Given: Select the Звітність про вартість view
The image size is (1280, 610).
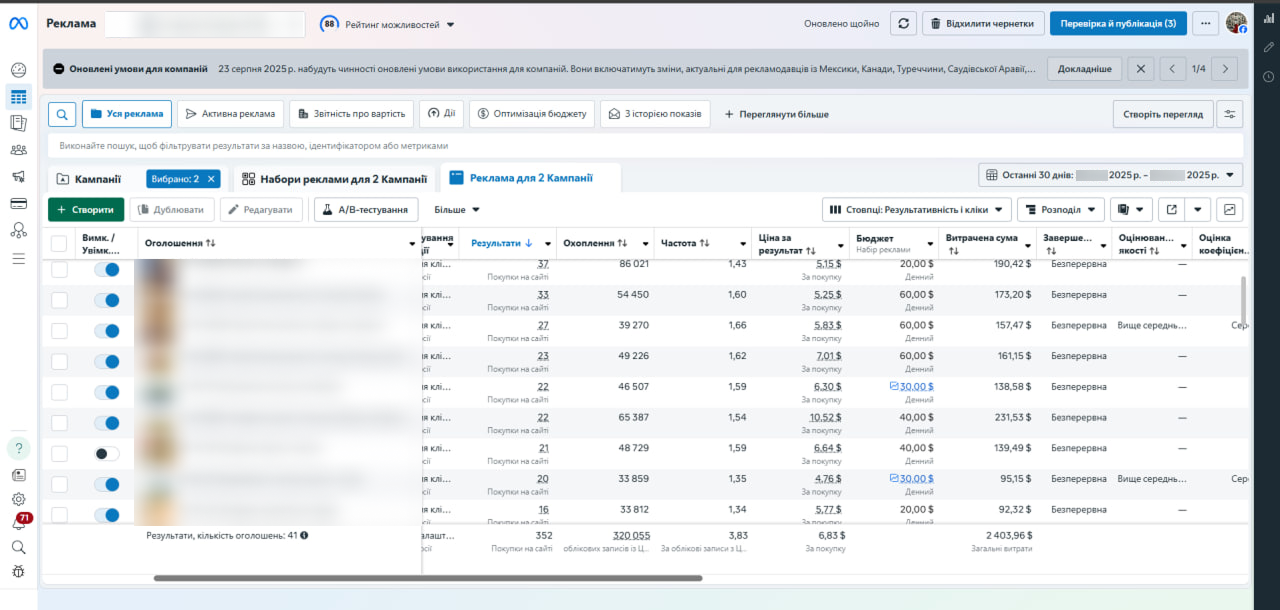Looking at the screenshot, I should click(x=351, y=114).
